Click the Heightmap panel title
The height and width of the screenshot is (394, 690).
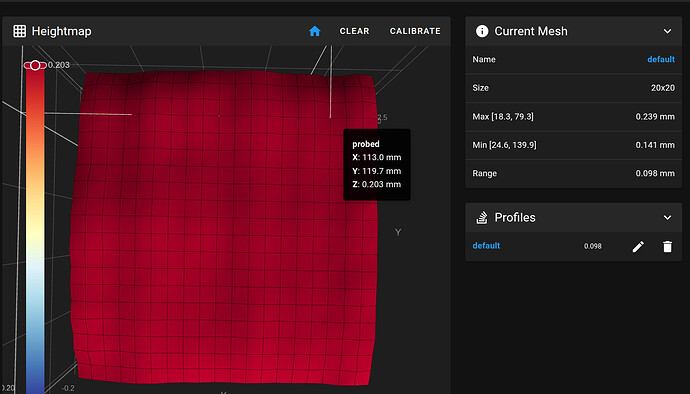point(62,31)
